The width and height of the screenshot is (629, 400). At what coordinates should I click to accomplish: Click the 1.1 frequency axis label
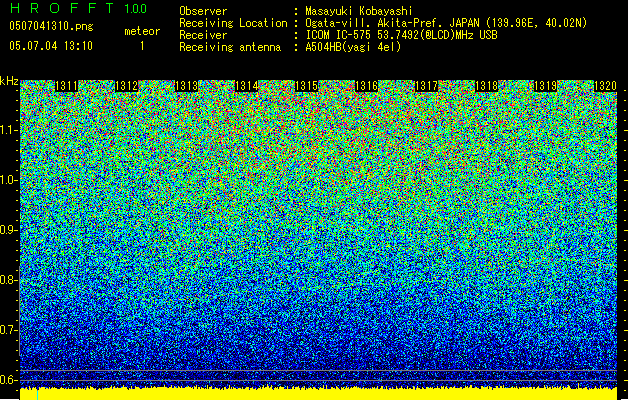click(9, 130)
